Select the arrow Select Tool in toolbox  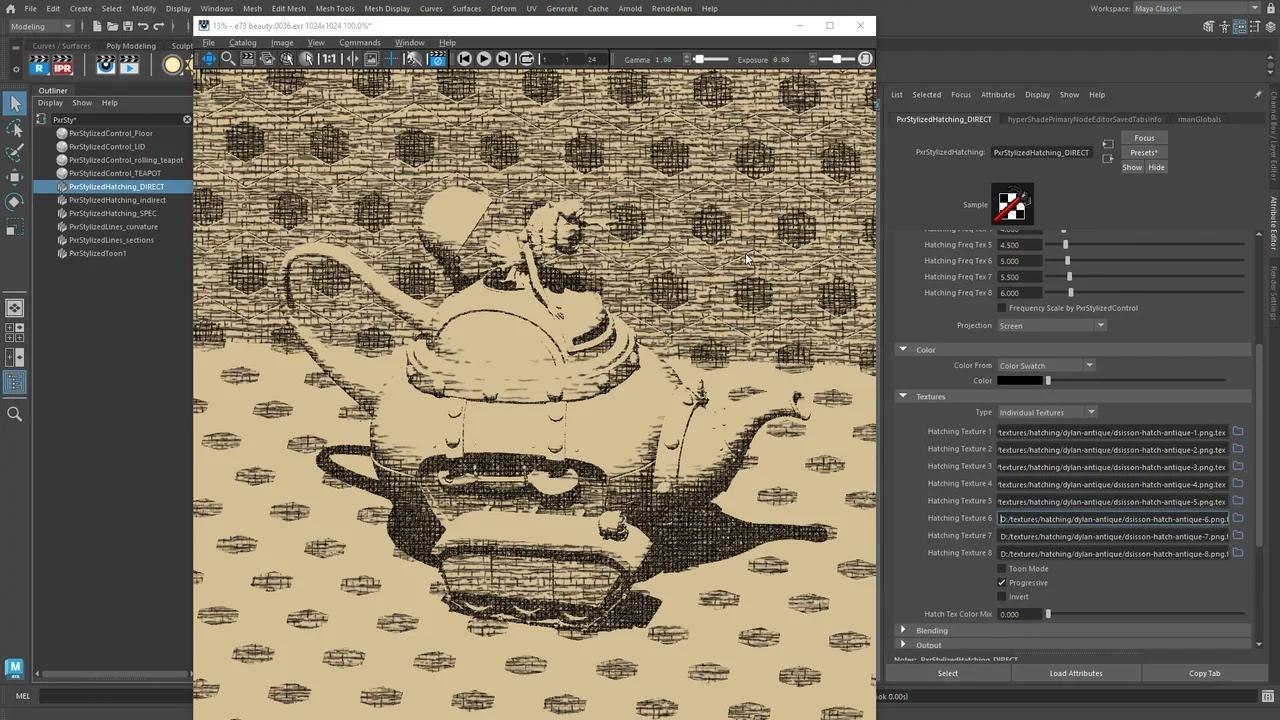pos(15,104)
